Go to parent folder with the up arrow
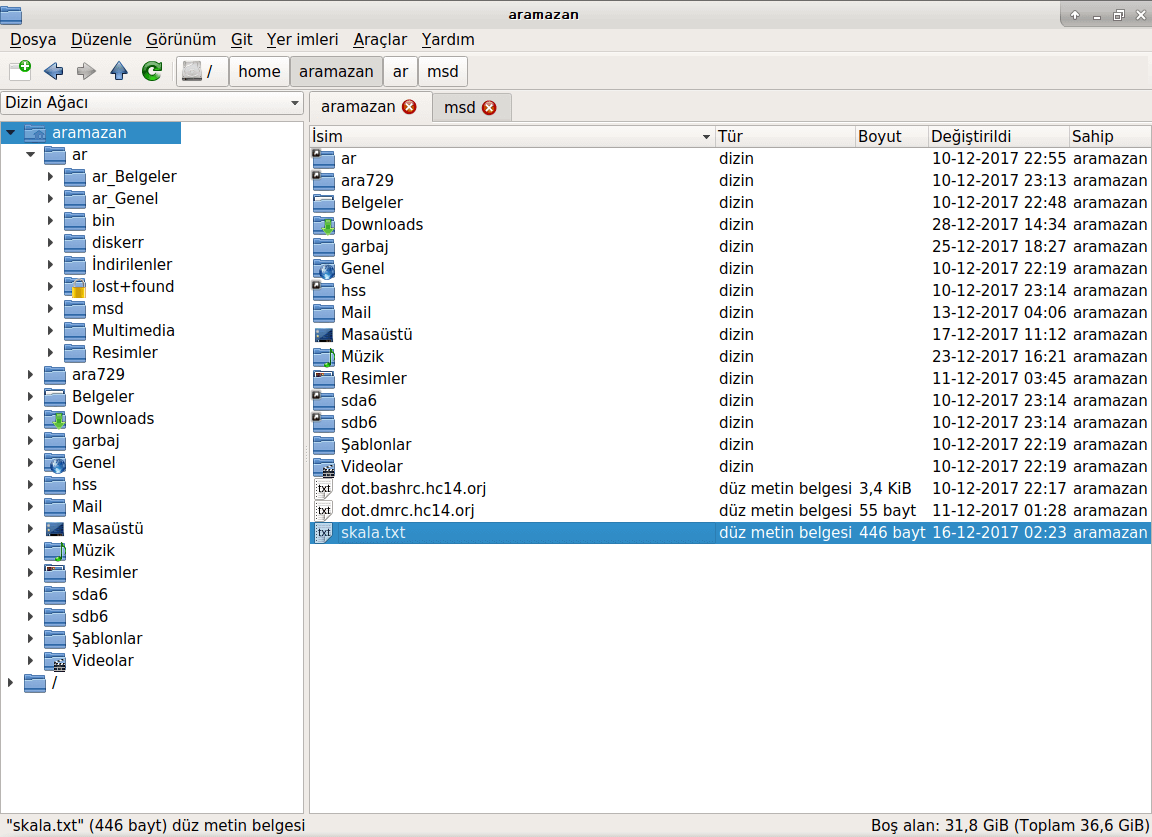1152x837 pixels. tap(119, 71)
